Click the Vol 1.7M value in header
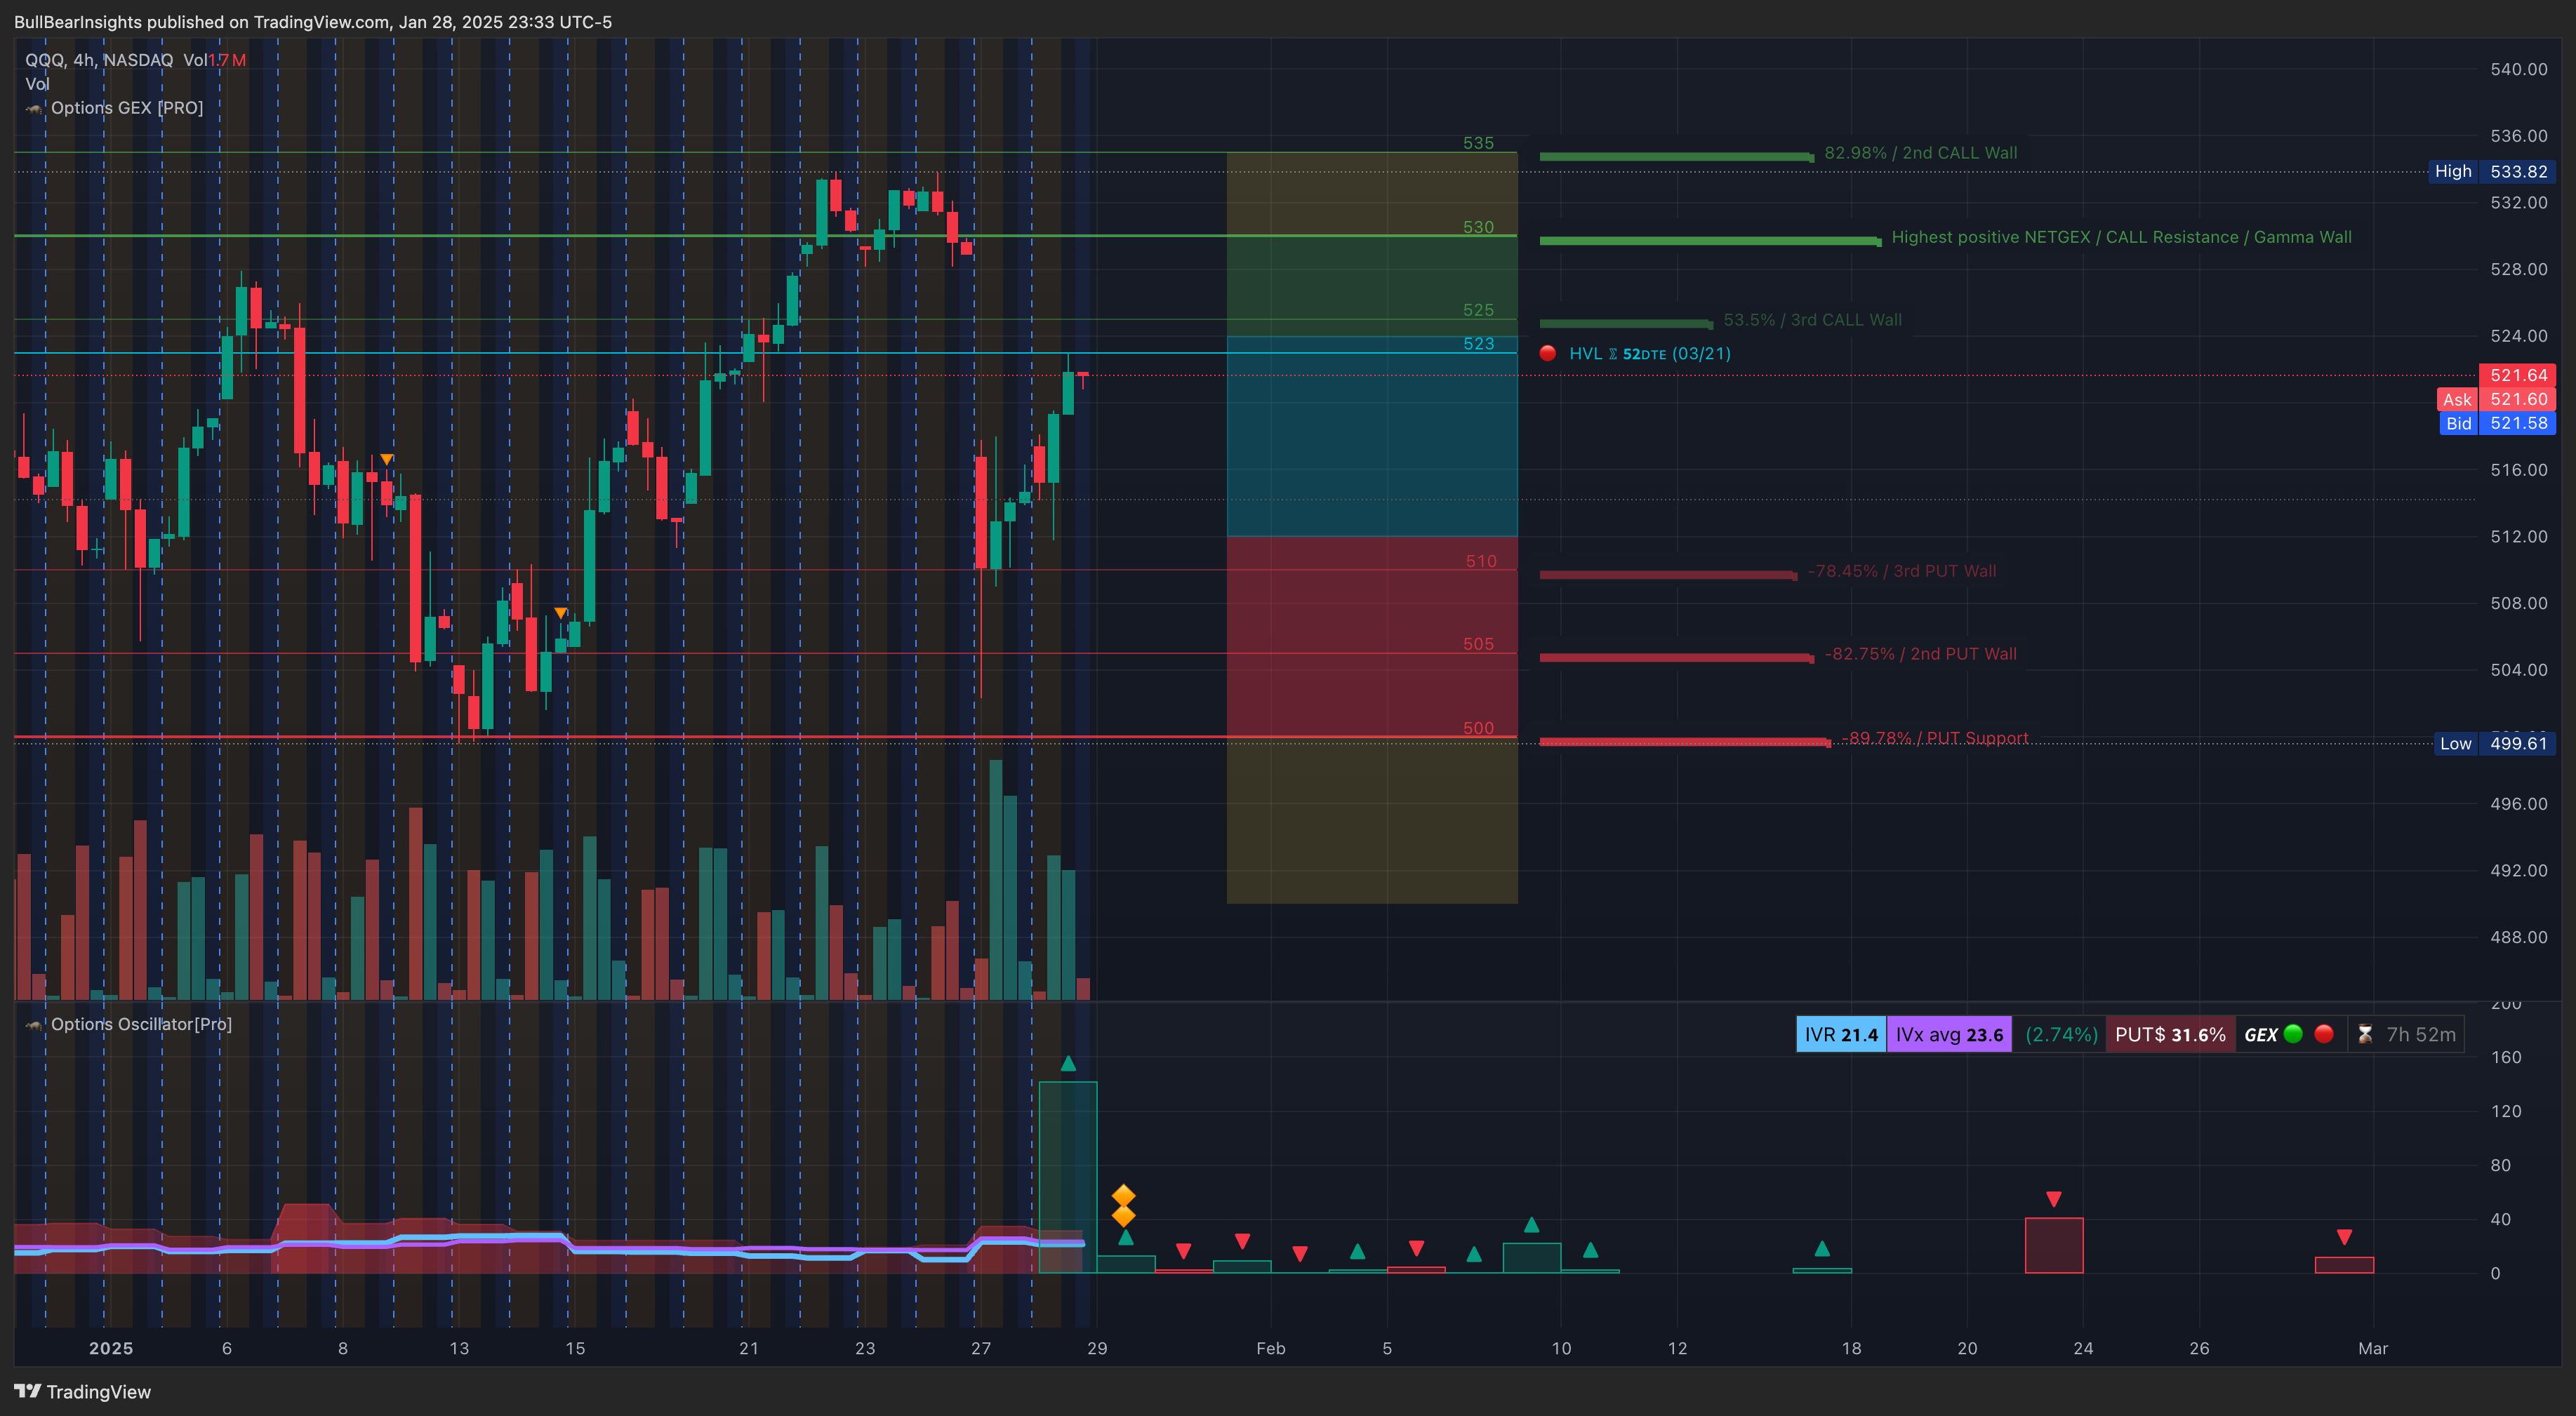 tap(215, 60)
